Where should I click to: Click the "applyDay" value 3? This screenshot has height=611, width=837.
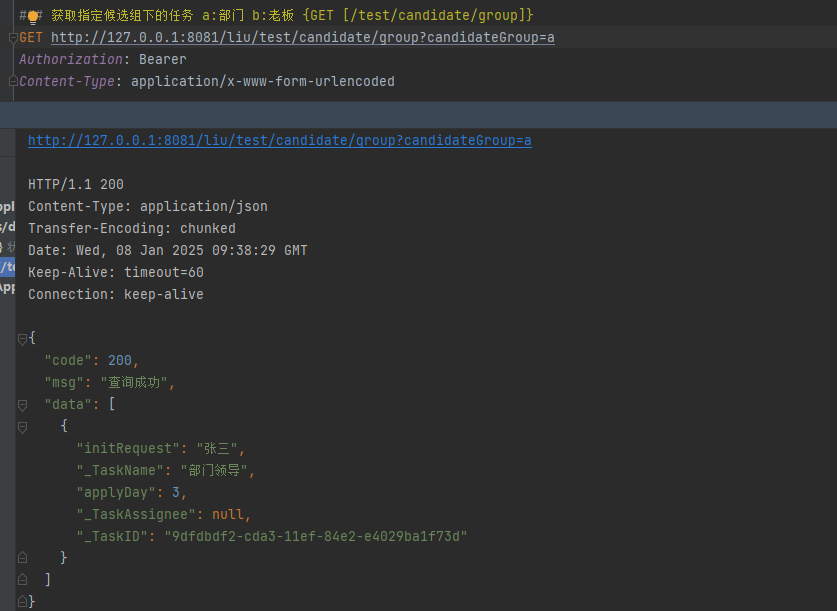pos(175,492)
